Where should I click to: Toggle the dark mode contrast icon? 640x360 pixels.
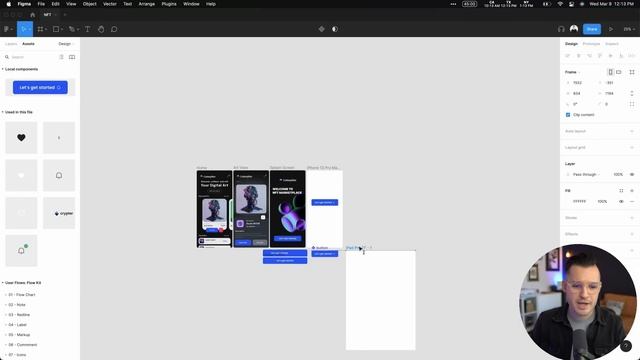point(335,29)
